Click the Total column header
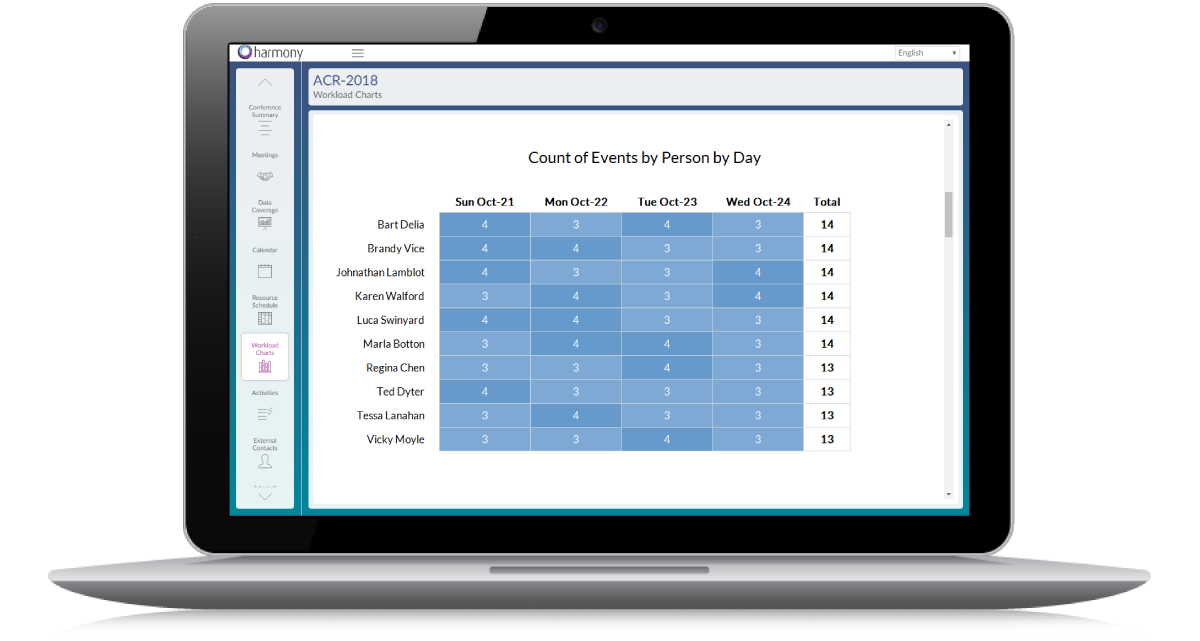The height and width of the screenshot is (641, 1200). coord(827,202)
